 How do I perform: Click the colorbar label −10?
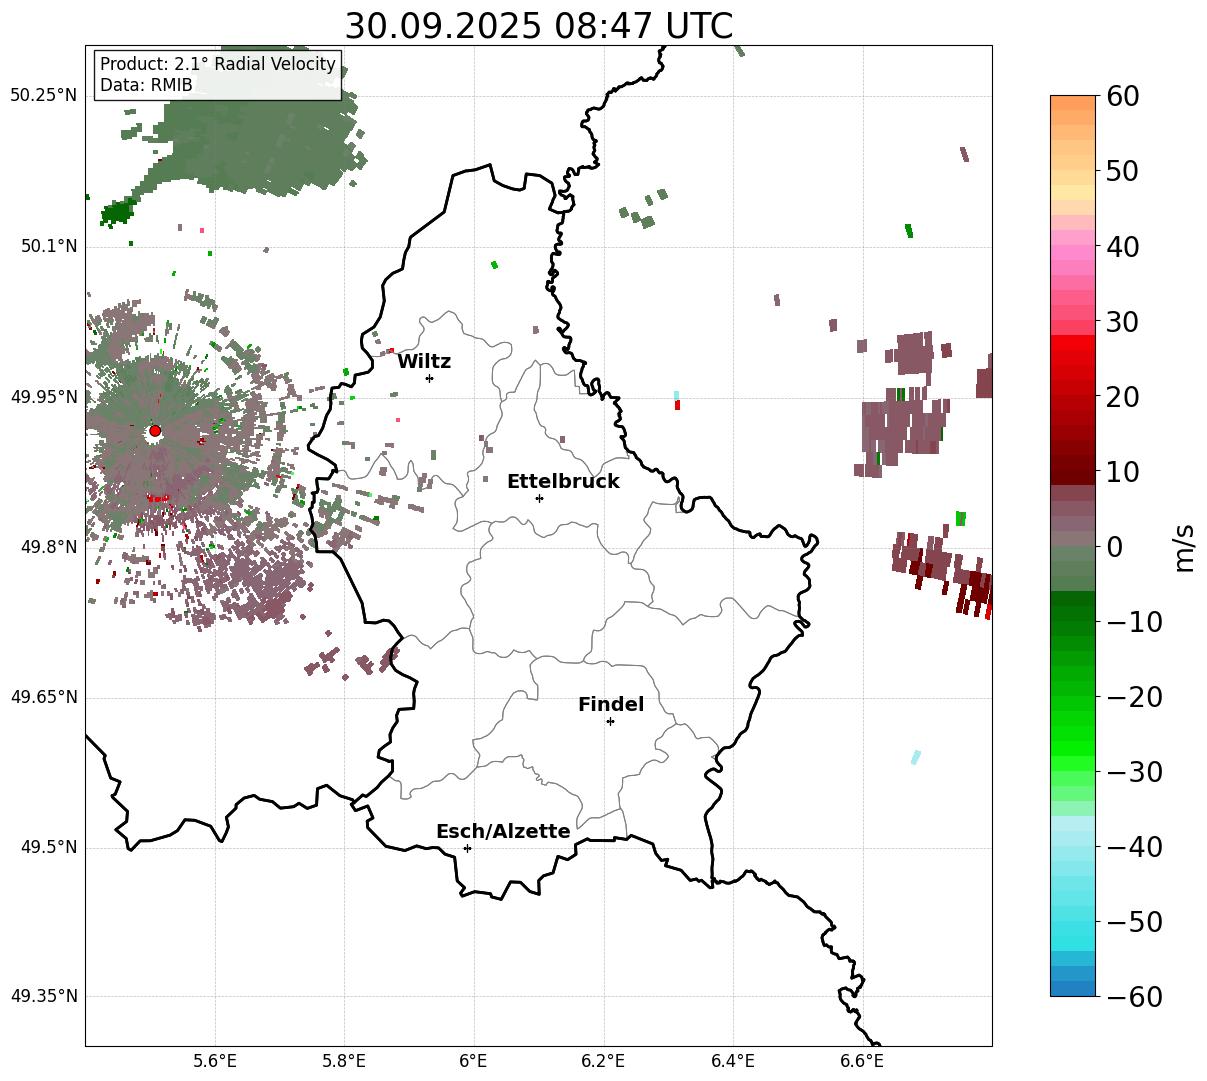(x=1134, y=622)
